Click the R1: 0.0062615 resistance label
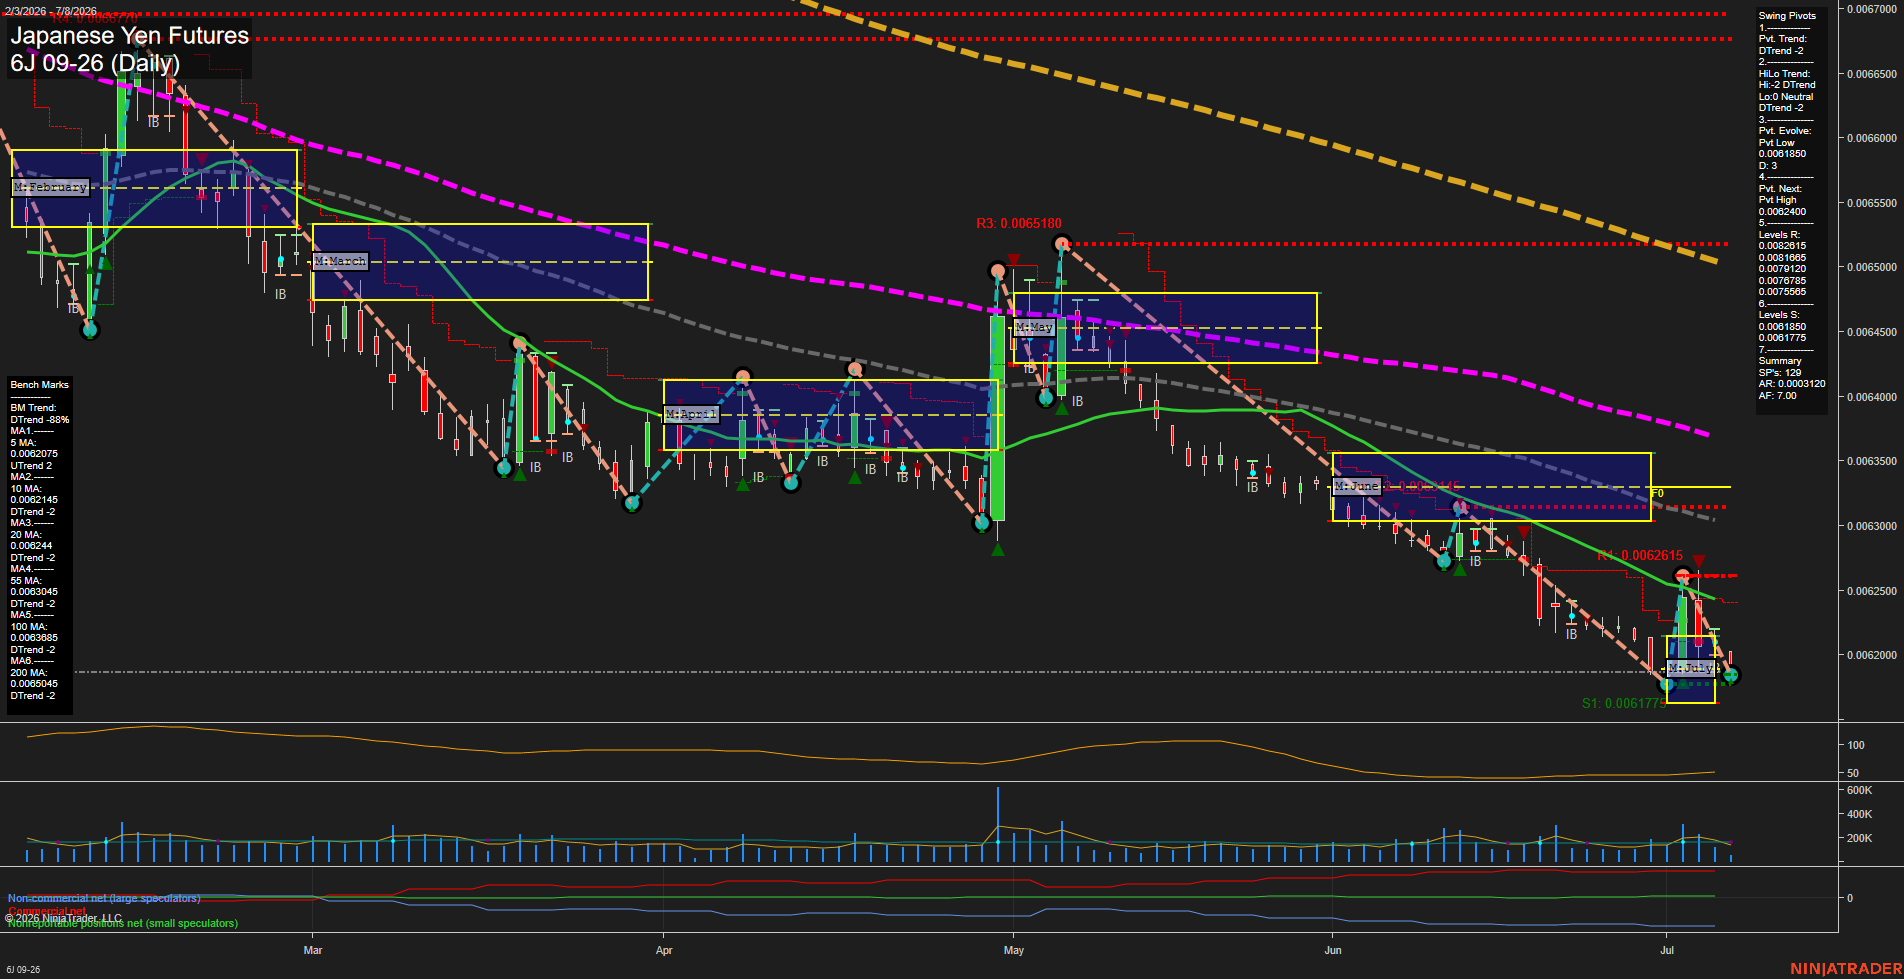The height and width of the screenshot is (979, 1904). [x=1640, y=556]
